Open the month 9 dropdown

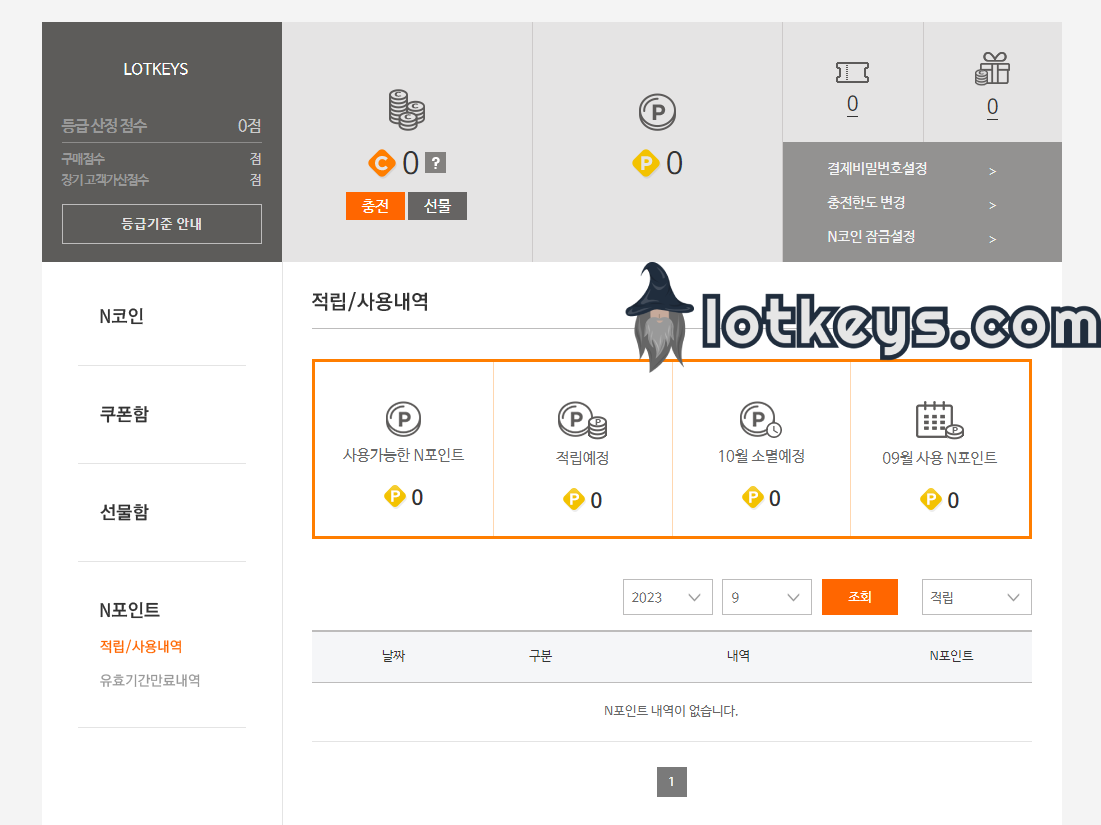(767, 597)
